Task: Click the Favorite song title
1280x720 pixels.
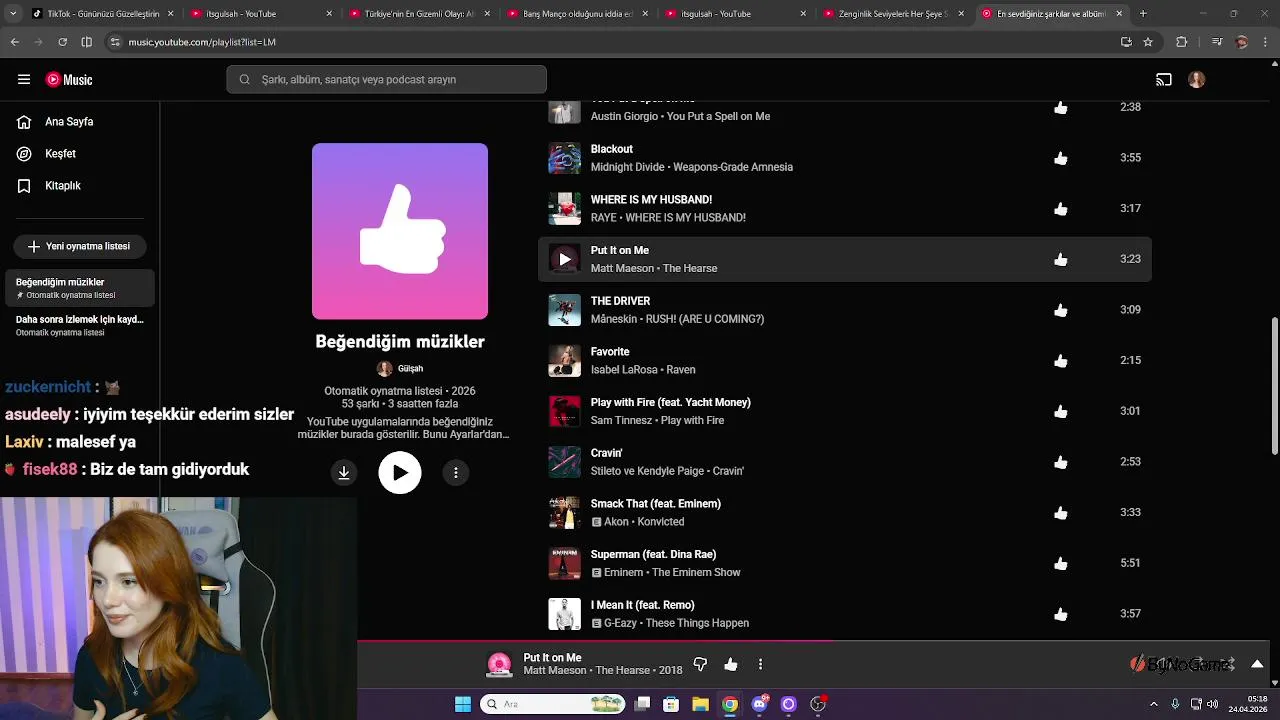Action: [610, 352]
